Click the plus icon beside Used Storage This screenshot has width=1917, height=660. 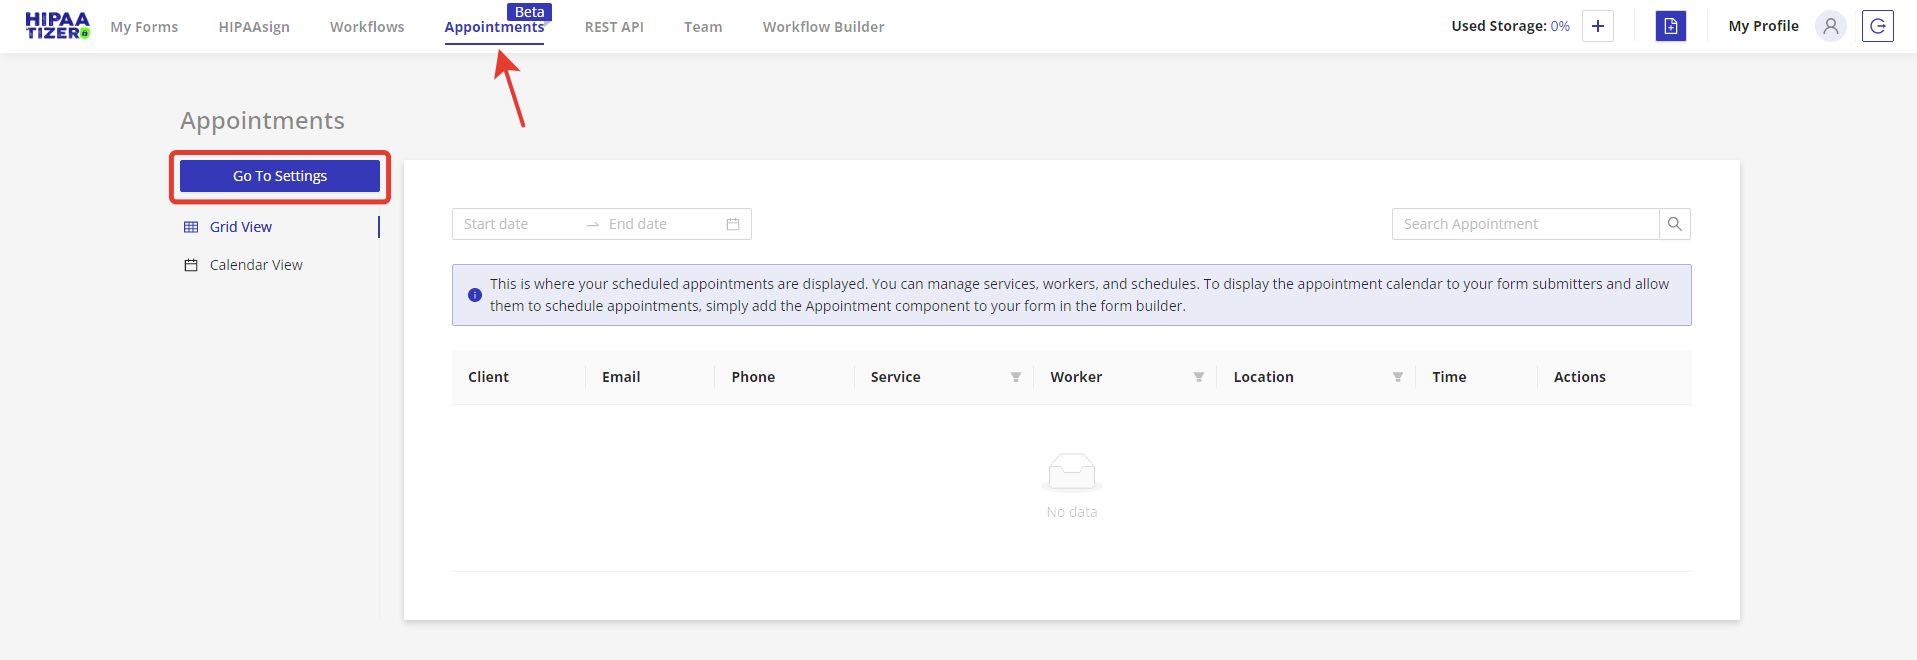(x=1598, y=26)
